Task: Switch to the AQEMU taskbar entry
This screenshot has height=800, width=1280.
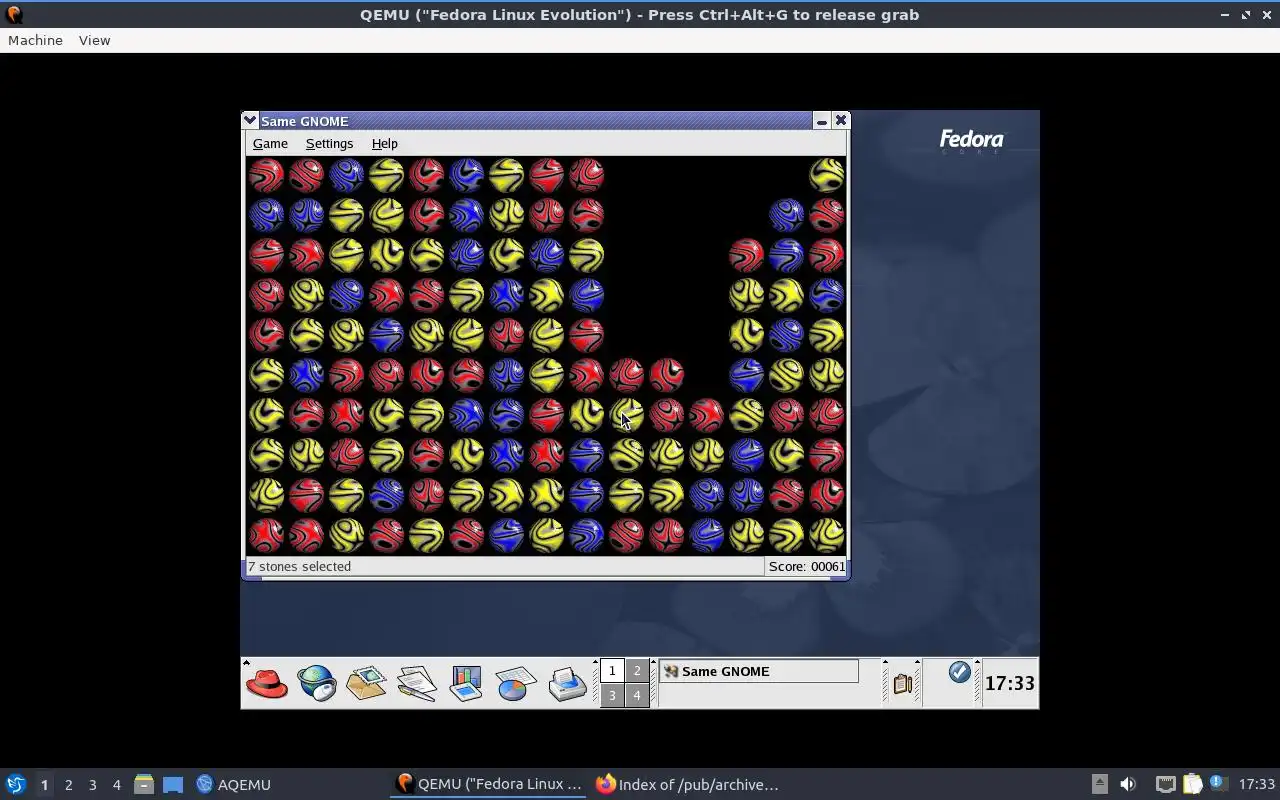Action: click(234, 784)
